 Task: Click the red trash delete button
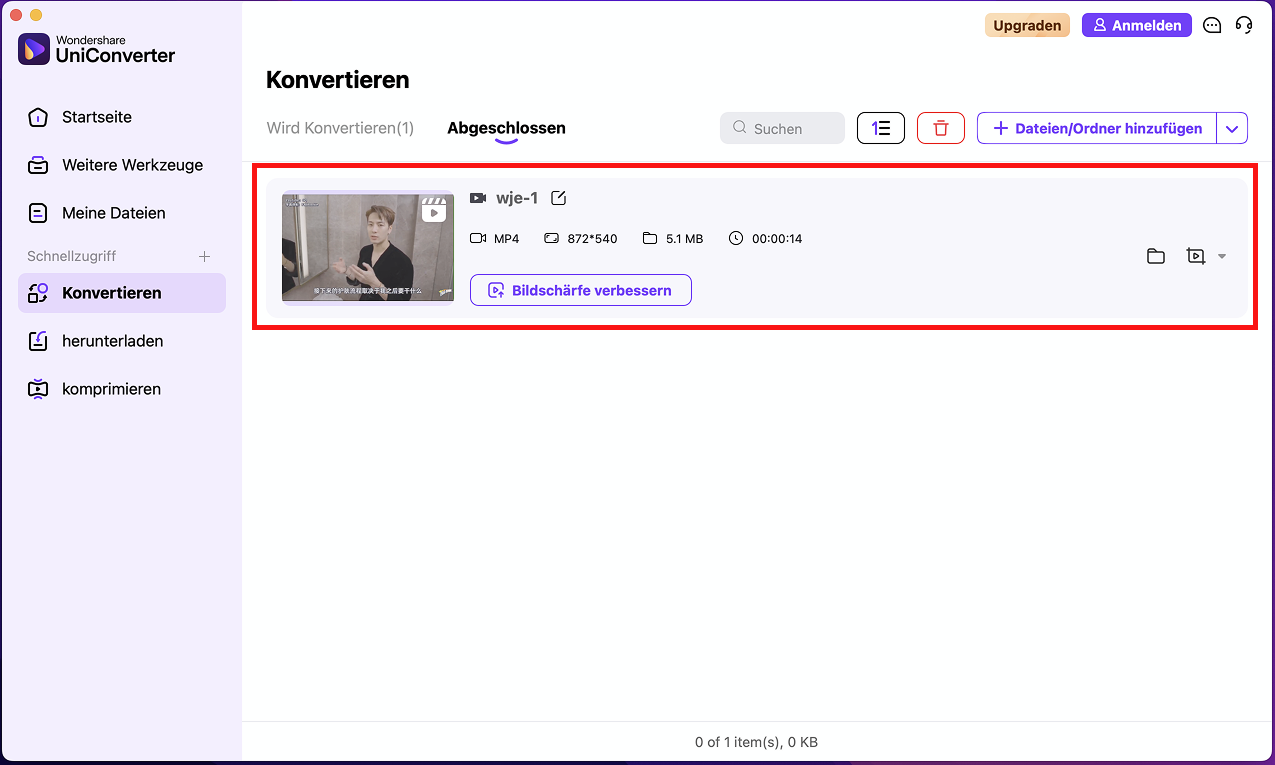(x=941, y=128)
